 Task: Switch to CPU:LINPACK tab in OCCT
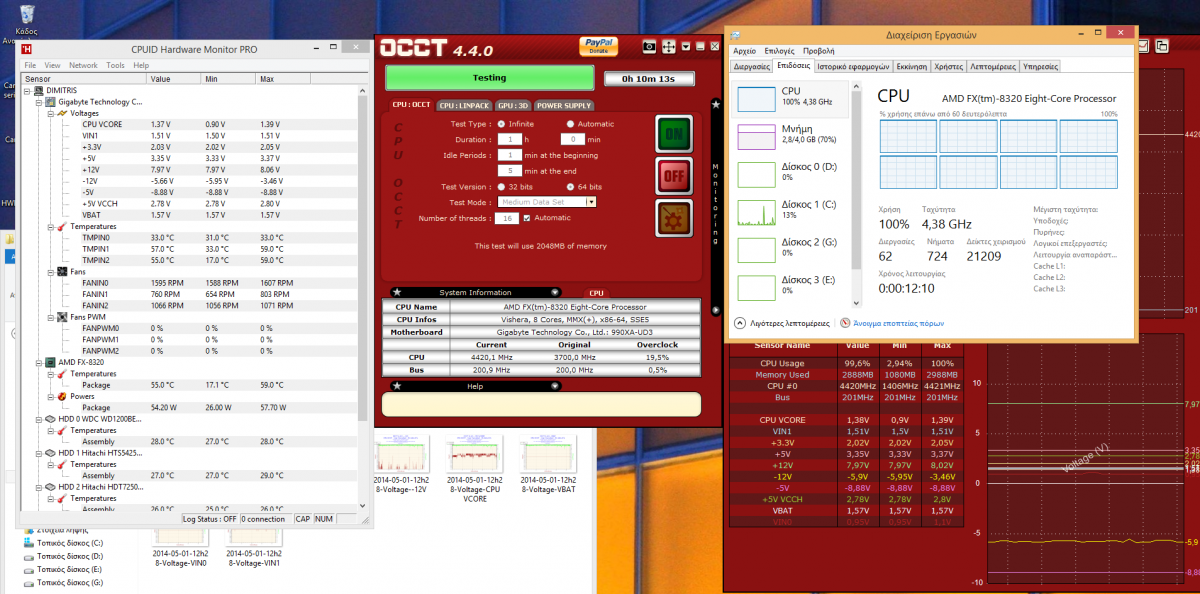coord(465,105)
